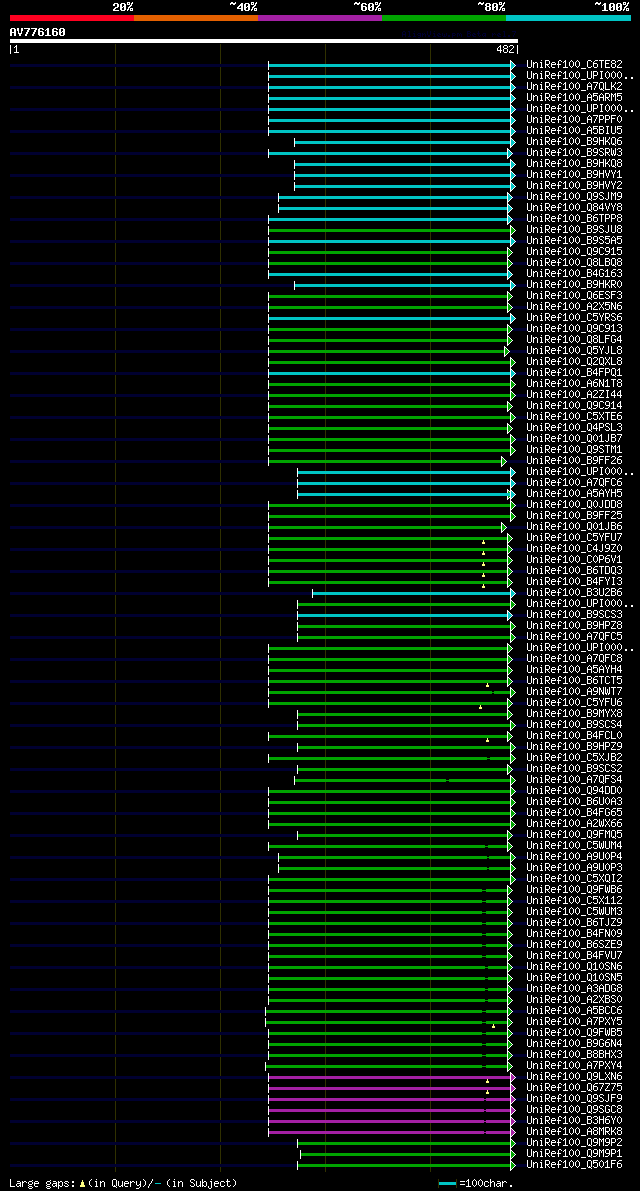This screenshot has width=640, height=1191.
Task: Click the red 20% identity legend segment
Action: pyautogui.click(x=72, y=17)
